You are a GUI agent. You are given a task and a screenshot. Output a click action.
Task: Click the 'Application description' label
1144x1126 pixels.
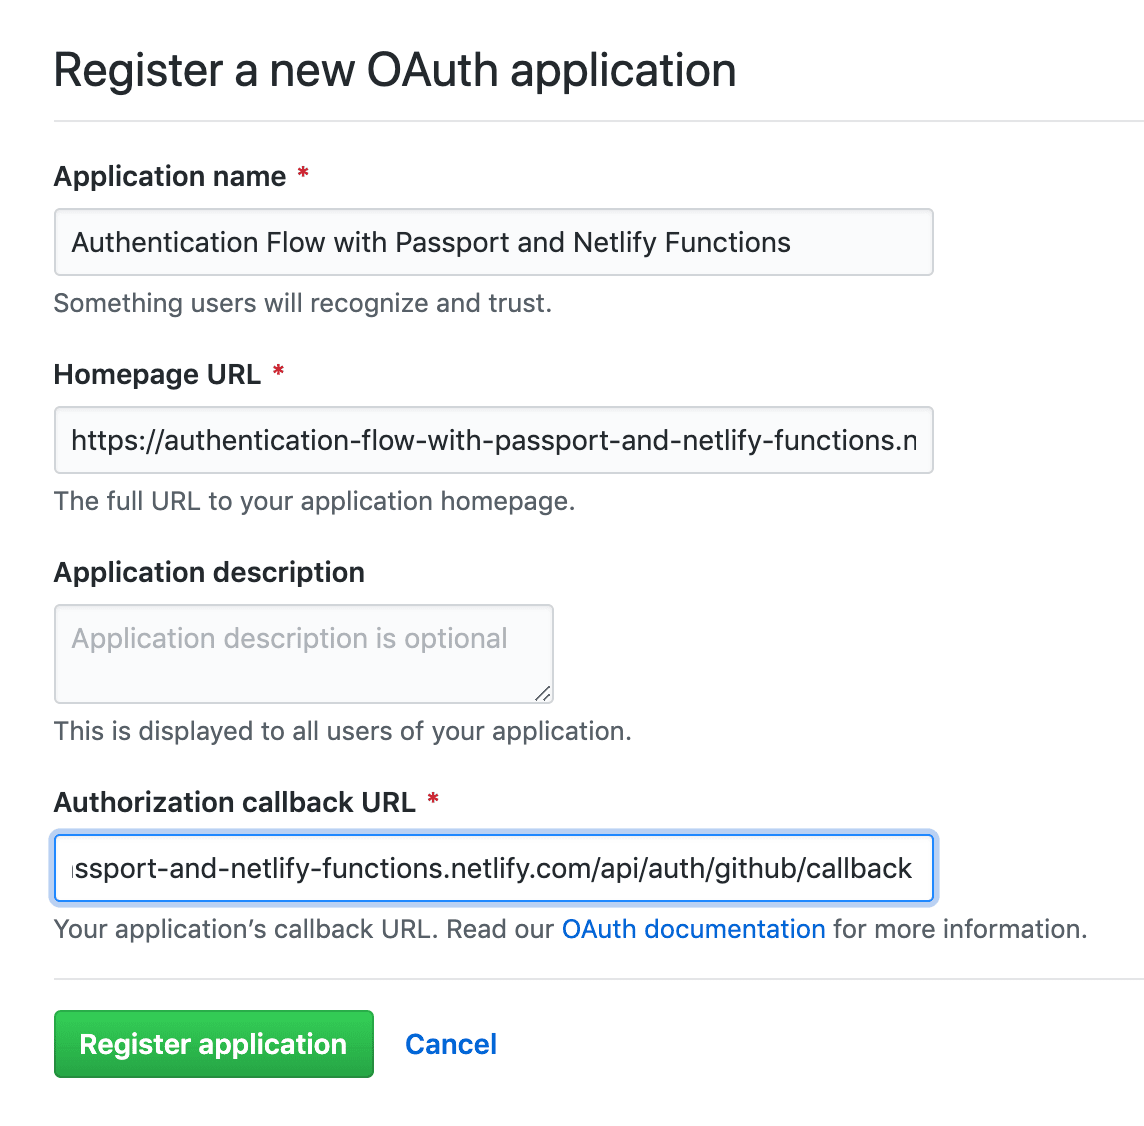point(209,573)
